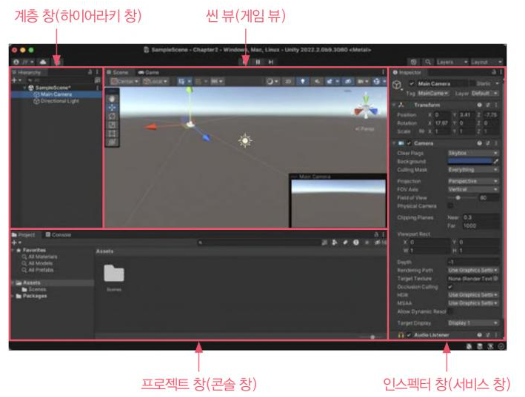Screen dimensions: 525x397
Task: Open the Projection Perspective dropdown
Action: (x=473, y=181)
